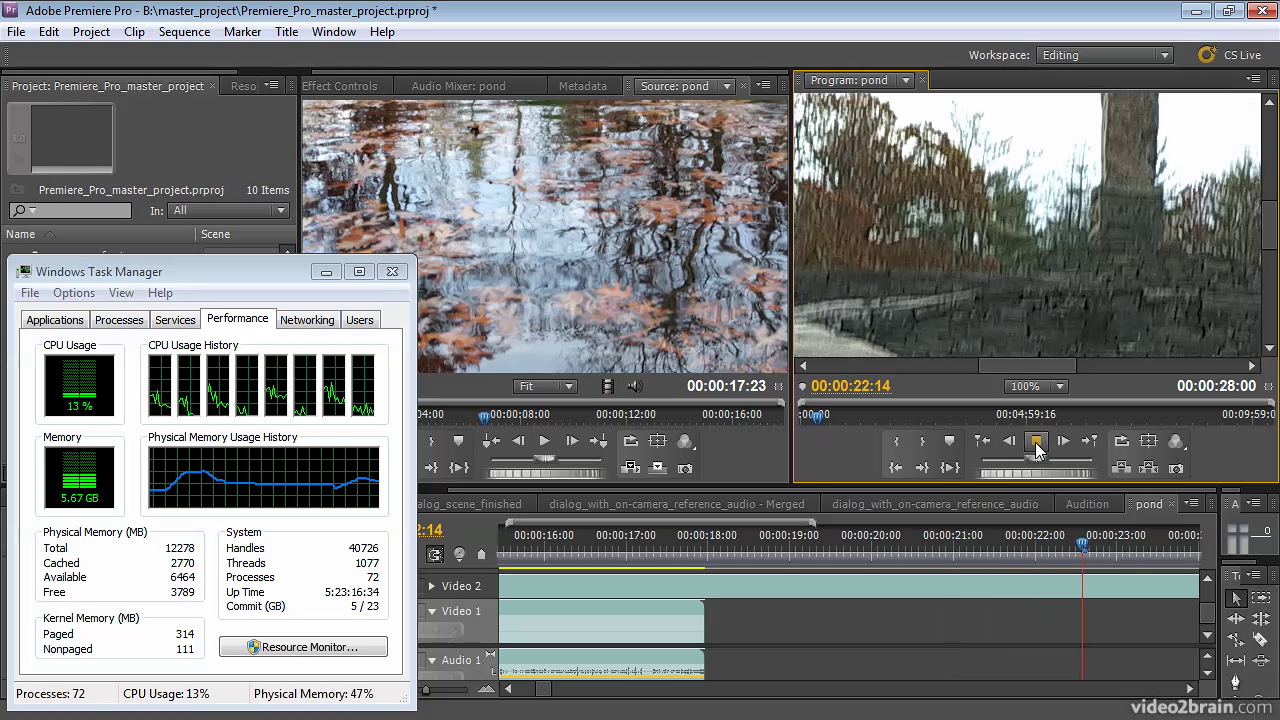This screenshot has height=720, width=1280.
Task: Step forward one frame in Program monitor
Action: [x=1063, y=441]
